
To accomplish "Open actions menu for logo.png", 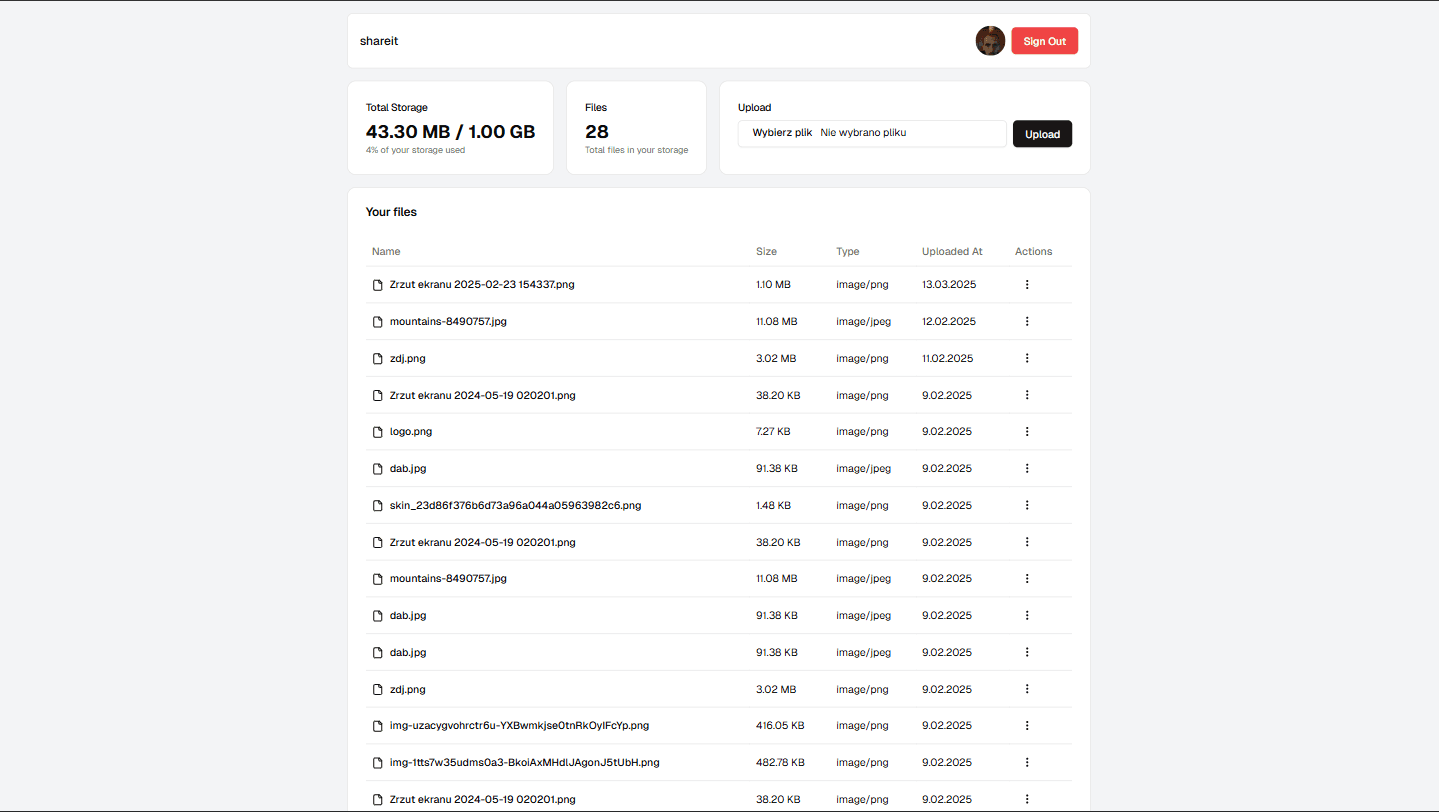I will click(x=1026, y=432).
